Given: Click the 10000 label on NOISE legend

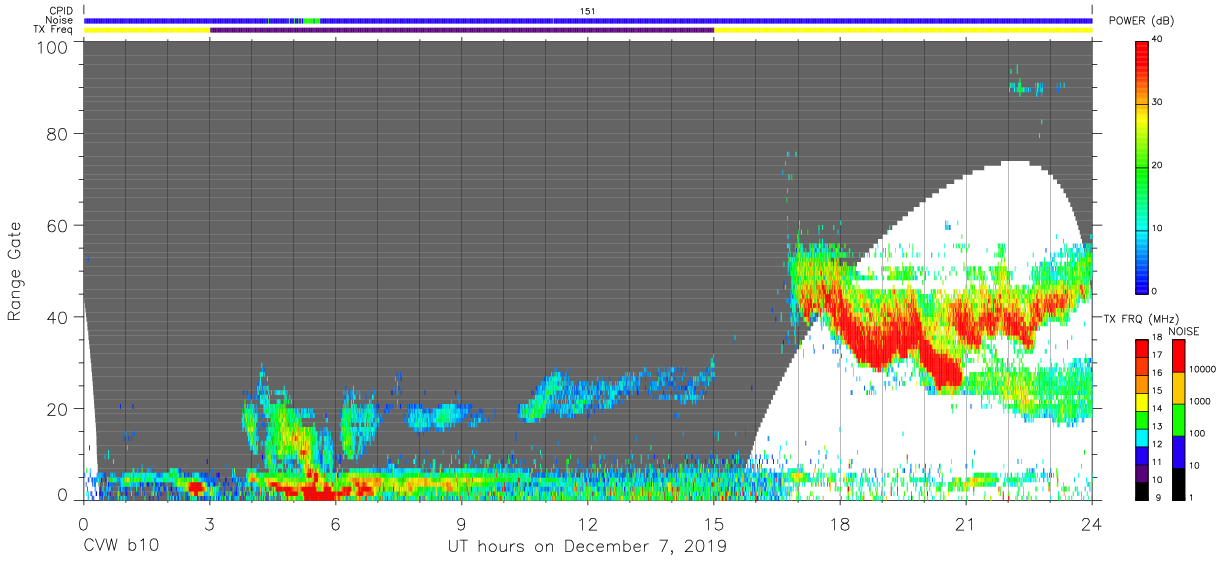Looking at the screenshot, I should point(1202,369).
